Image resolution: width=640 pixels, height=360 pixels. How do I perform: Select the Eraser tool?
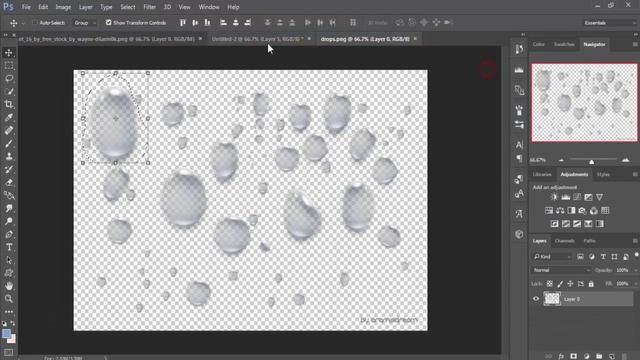[x=9, y=182]
